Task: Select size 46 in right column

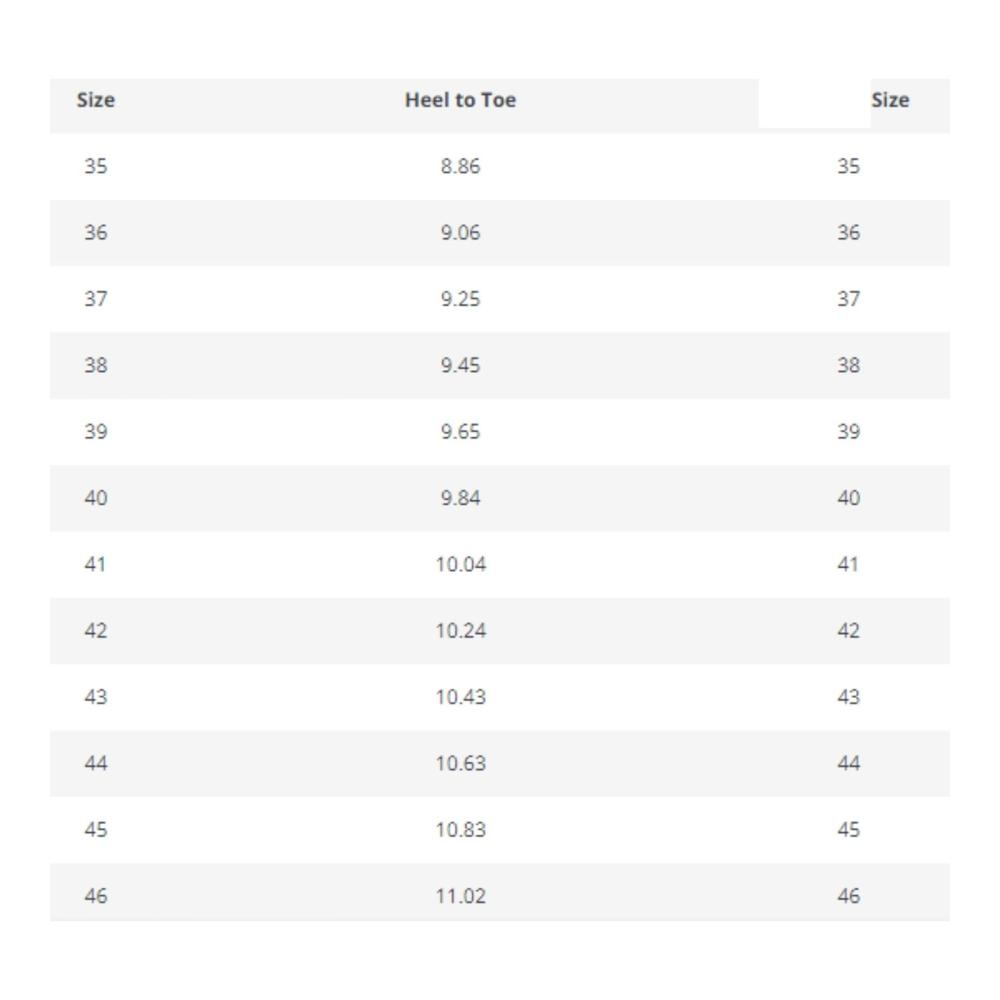Action: (x=848, y=896)
